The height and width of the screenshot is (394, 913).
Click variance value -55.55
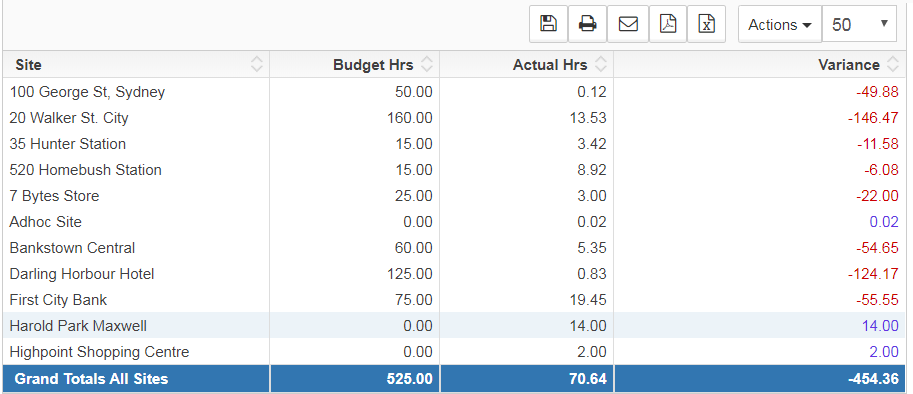pos(877,300)
